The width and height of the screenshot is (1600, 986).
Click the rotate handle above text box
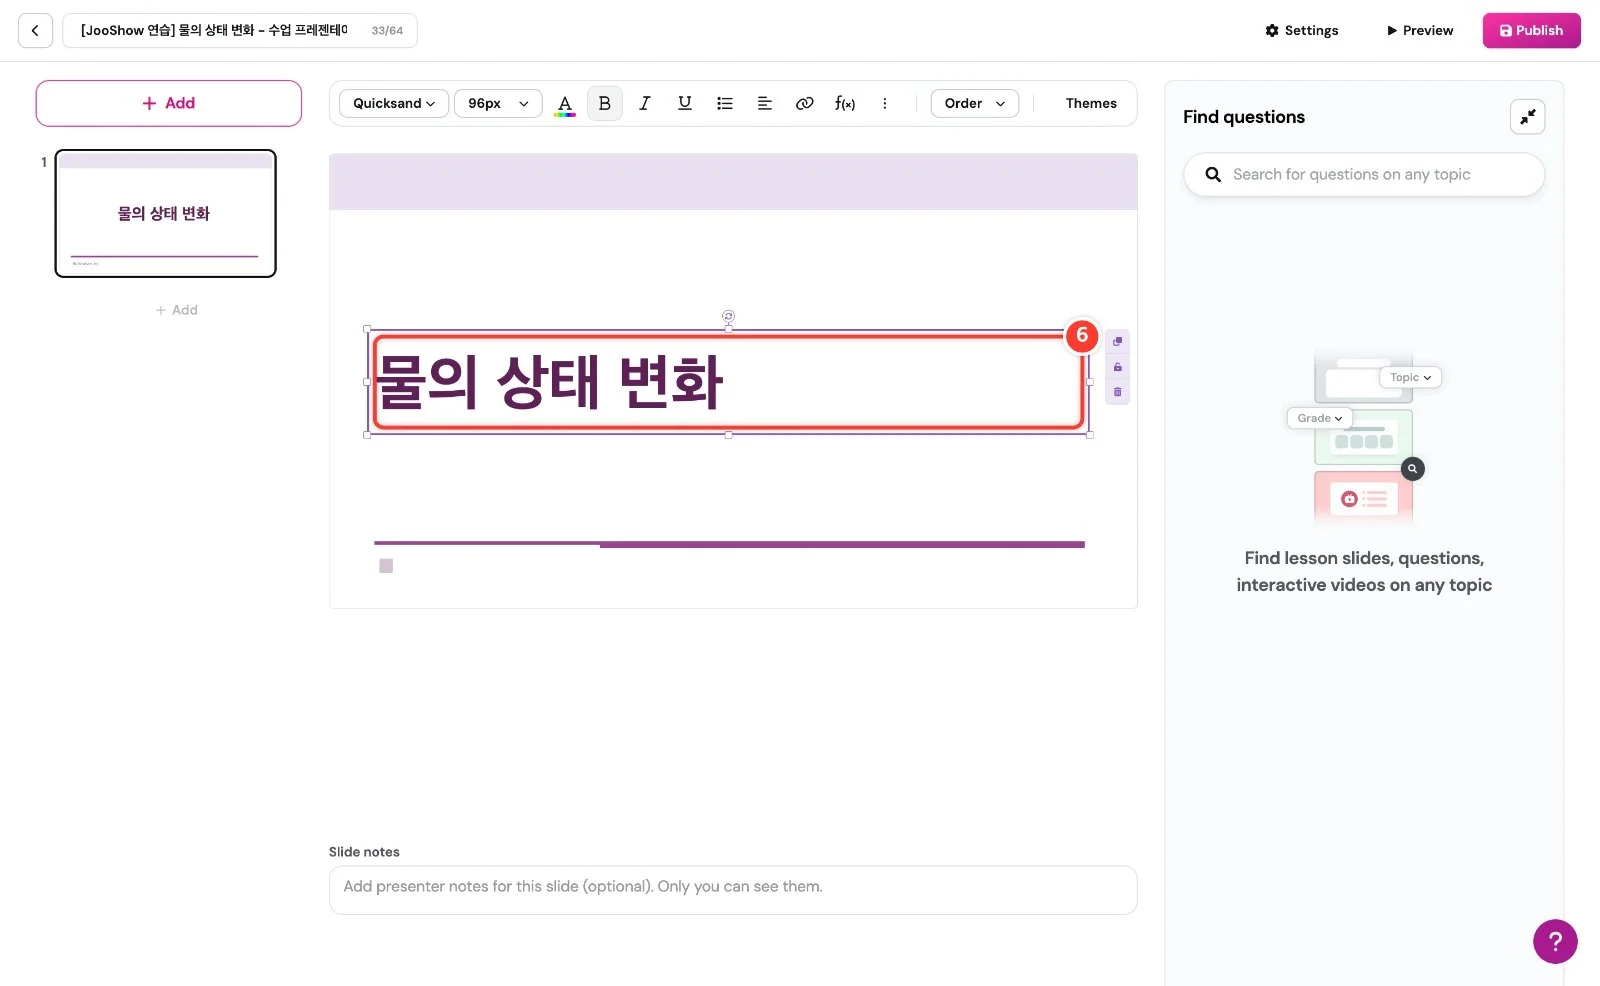click(728, 316)
